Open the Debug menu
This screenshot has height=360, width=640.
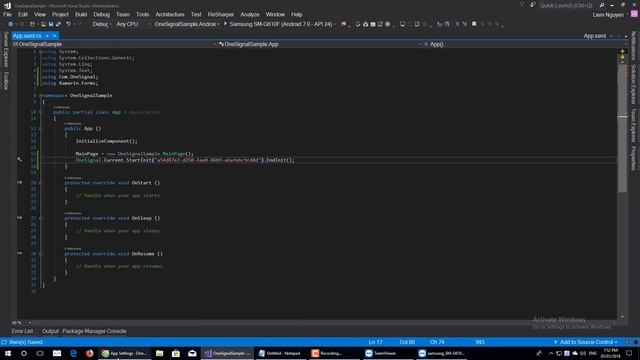pos(102,14)
